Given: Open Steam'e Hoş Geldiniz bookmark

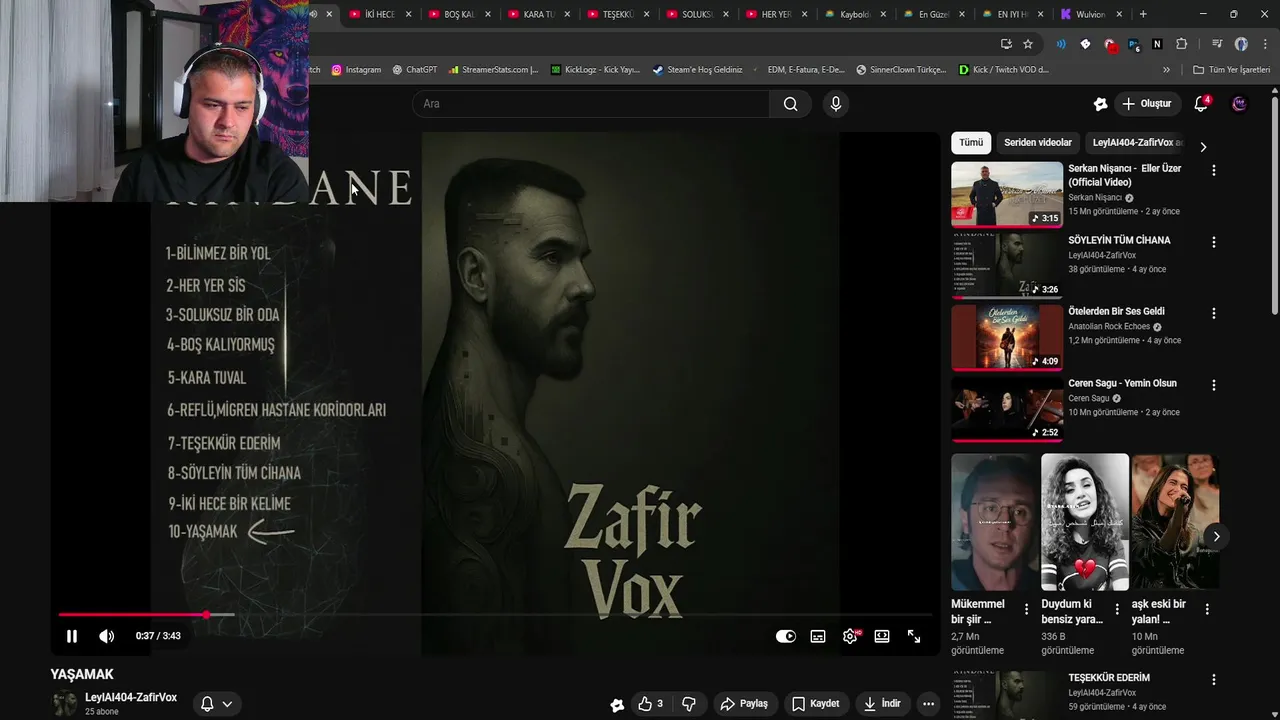Looking at the screenshot, I should tap(698, 70).
